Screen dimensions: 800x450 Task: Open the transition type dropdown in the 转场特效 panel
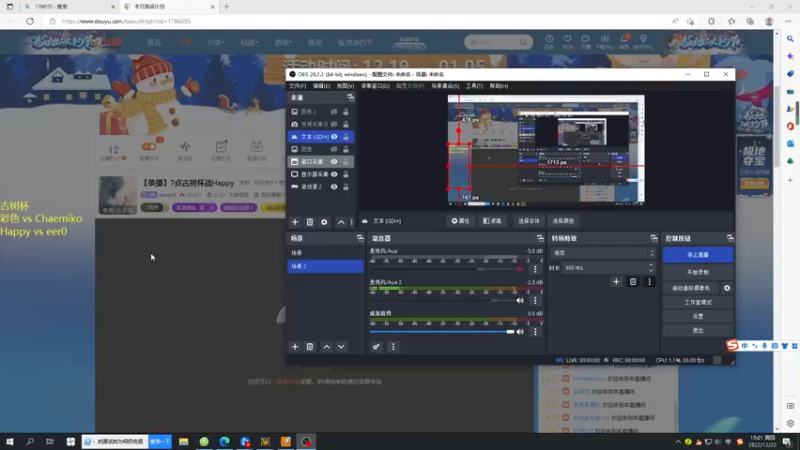tap(603, 253)
